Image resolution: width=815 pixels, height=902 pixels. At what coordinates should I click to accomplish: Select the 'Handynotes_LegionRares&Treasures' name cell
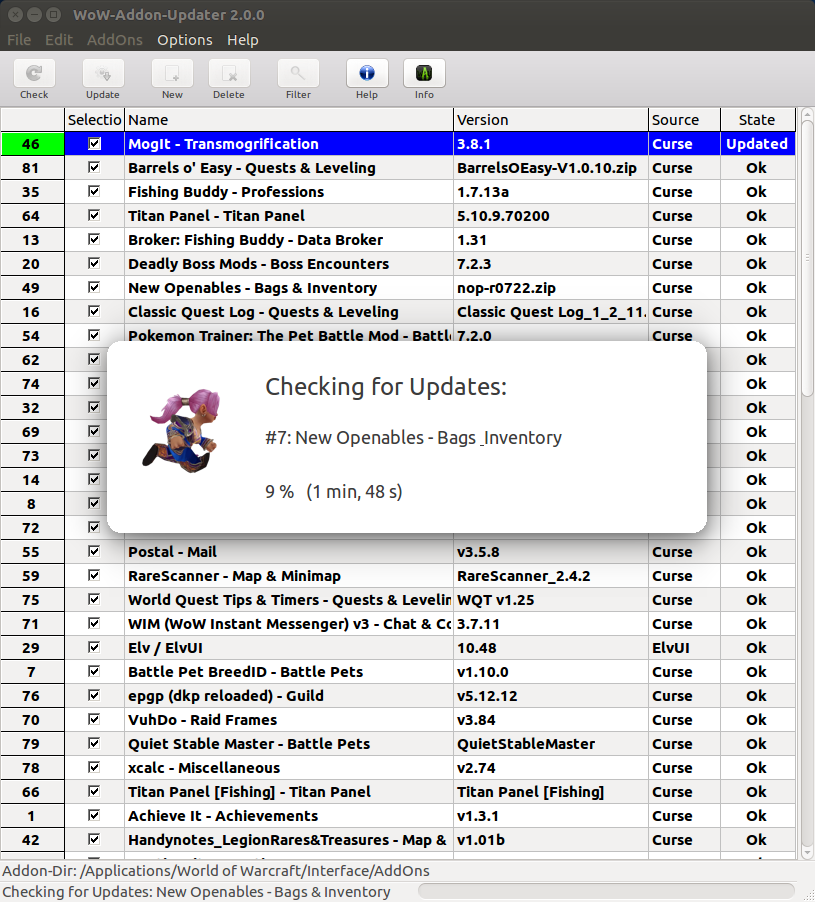tap(289, 840)
